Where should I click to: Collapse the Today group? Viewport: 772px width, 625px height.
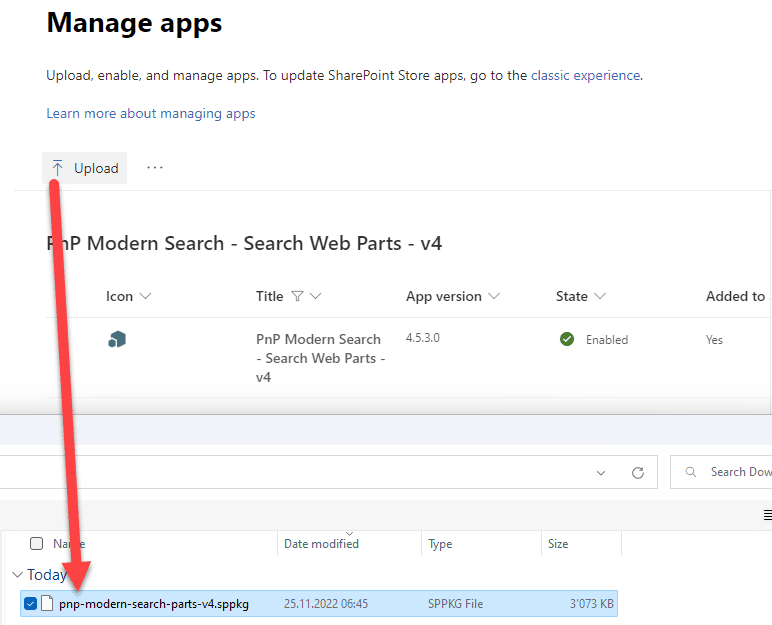point(17,574)
